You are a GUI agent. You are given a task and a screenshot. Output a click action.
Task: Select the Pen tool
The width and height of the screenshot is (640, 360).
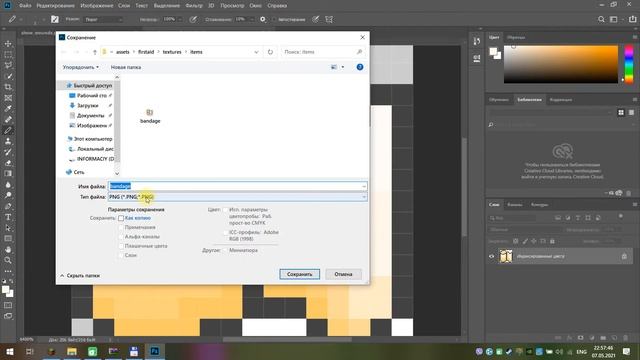(8, 206)
